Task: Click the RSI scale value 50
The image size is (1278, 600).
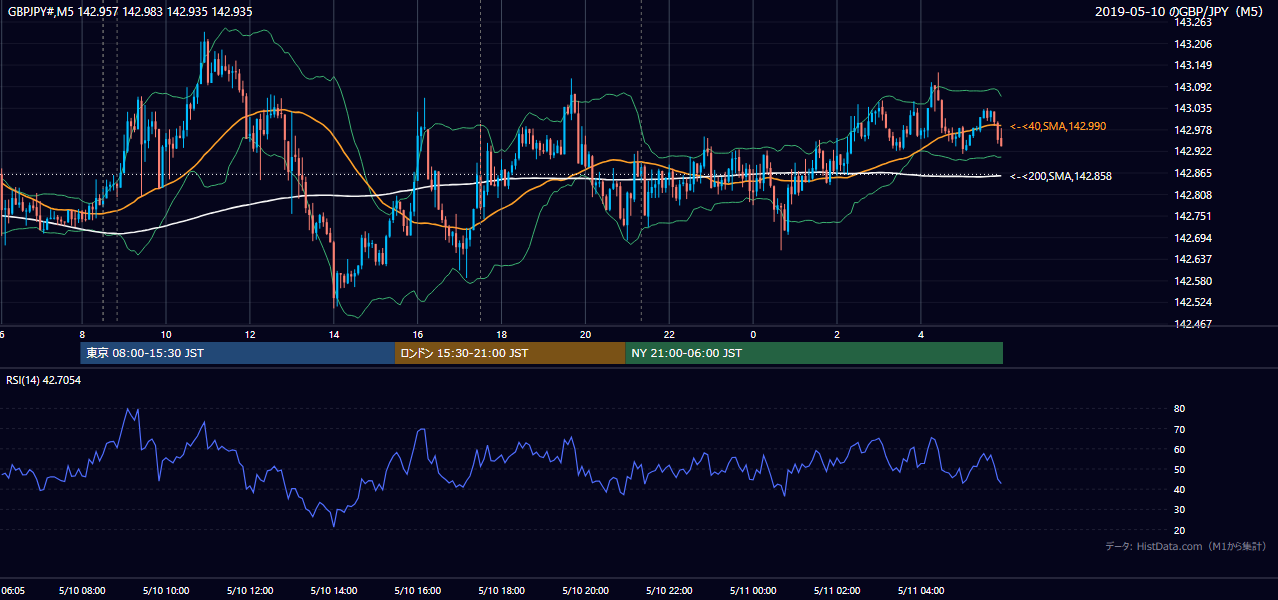Action: pyautogui.click(x=1180, y=469)
